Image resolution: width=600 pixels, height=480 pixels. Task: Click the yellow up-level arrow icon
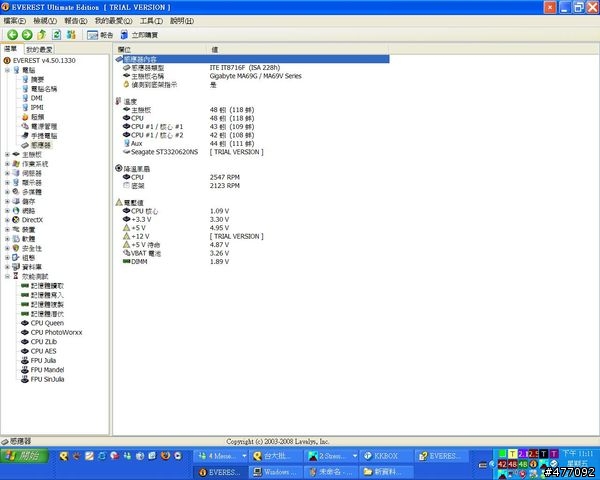(x=42, y=35)
